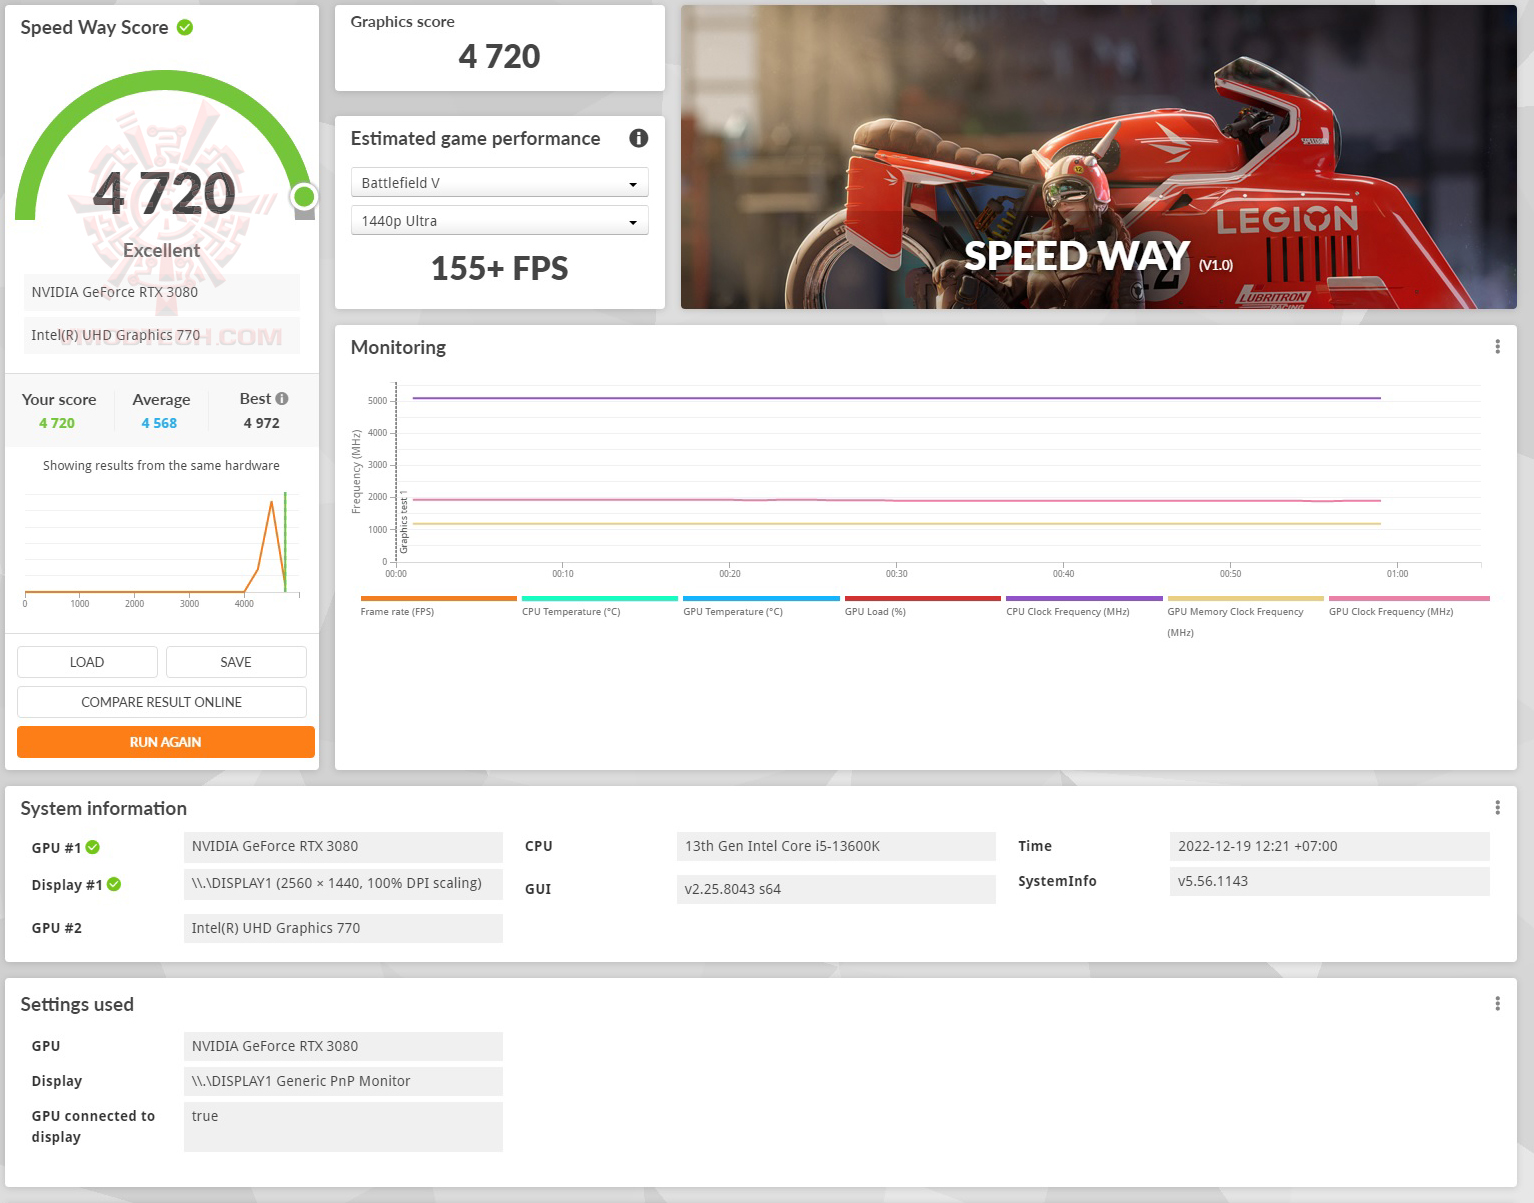Click Intel(R) UHD Graphics 770 under score gauge

[161, 335]
